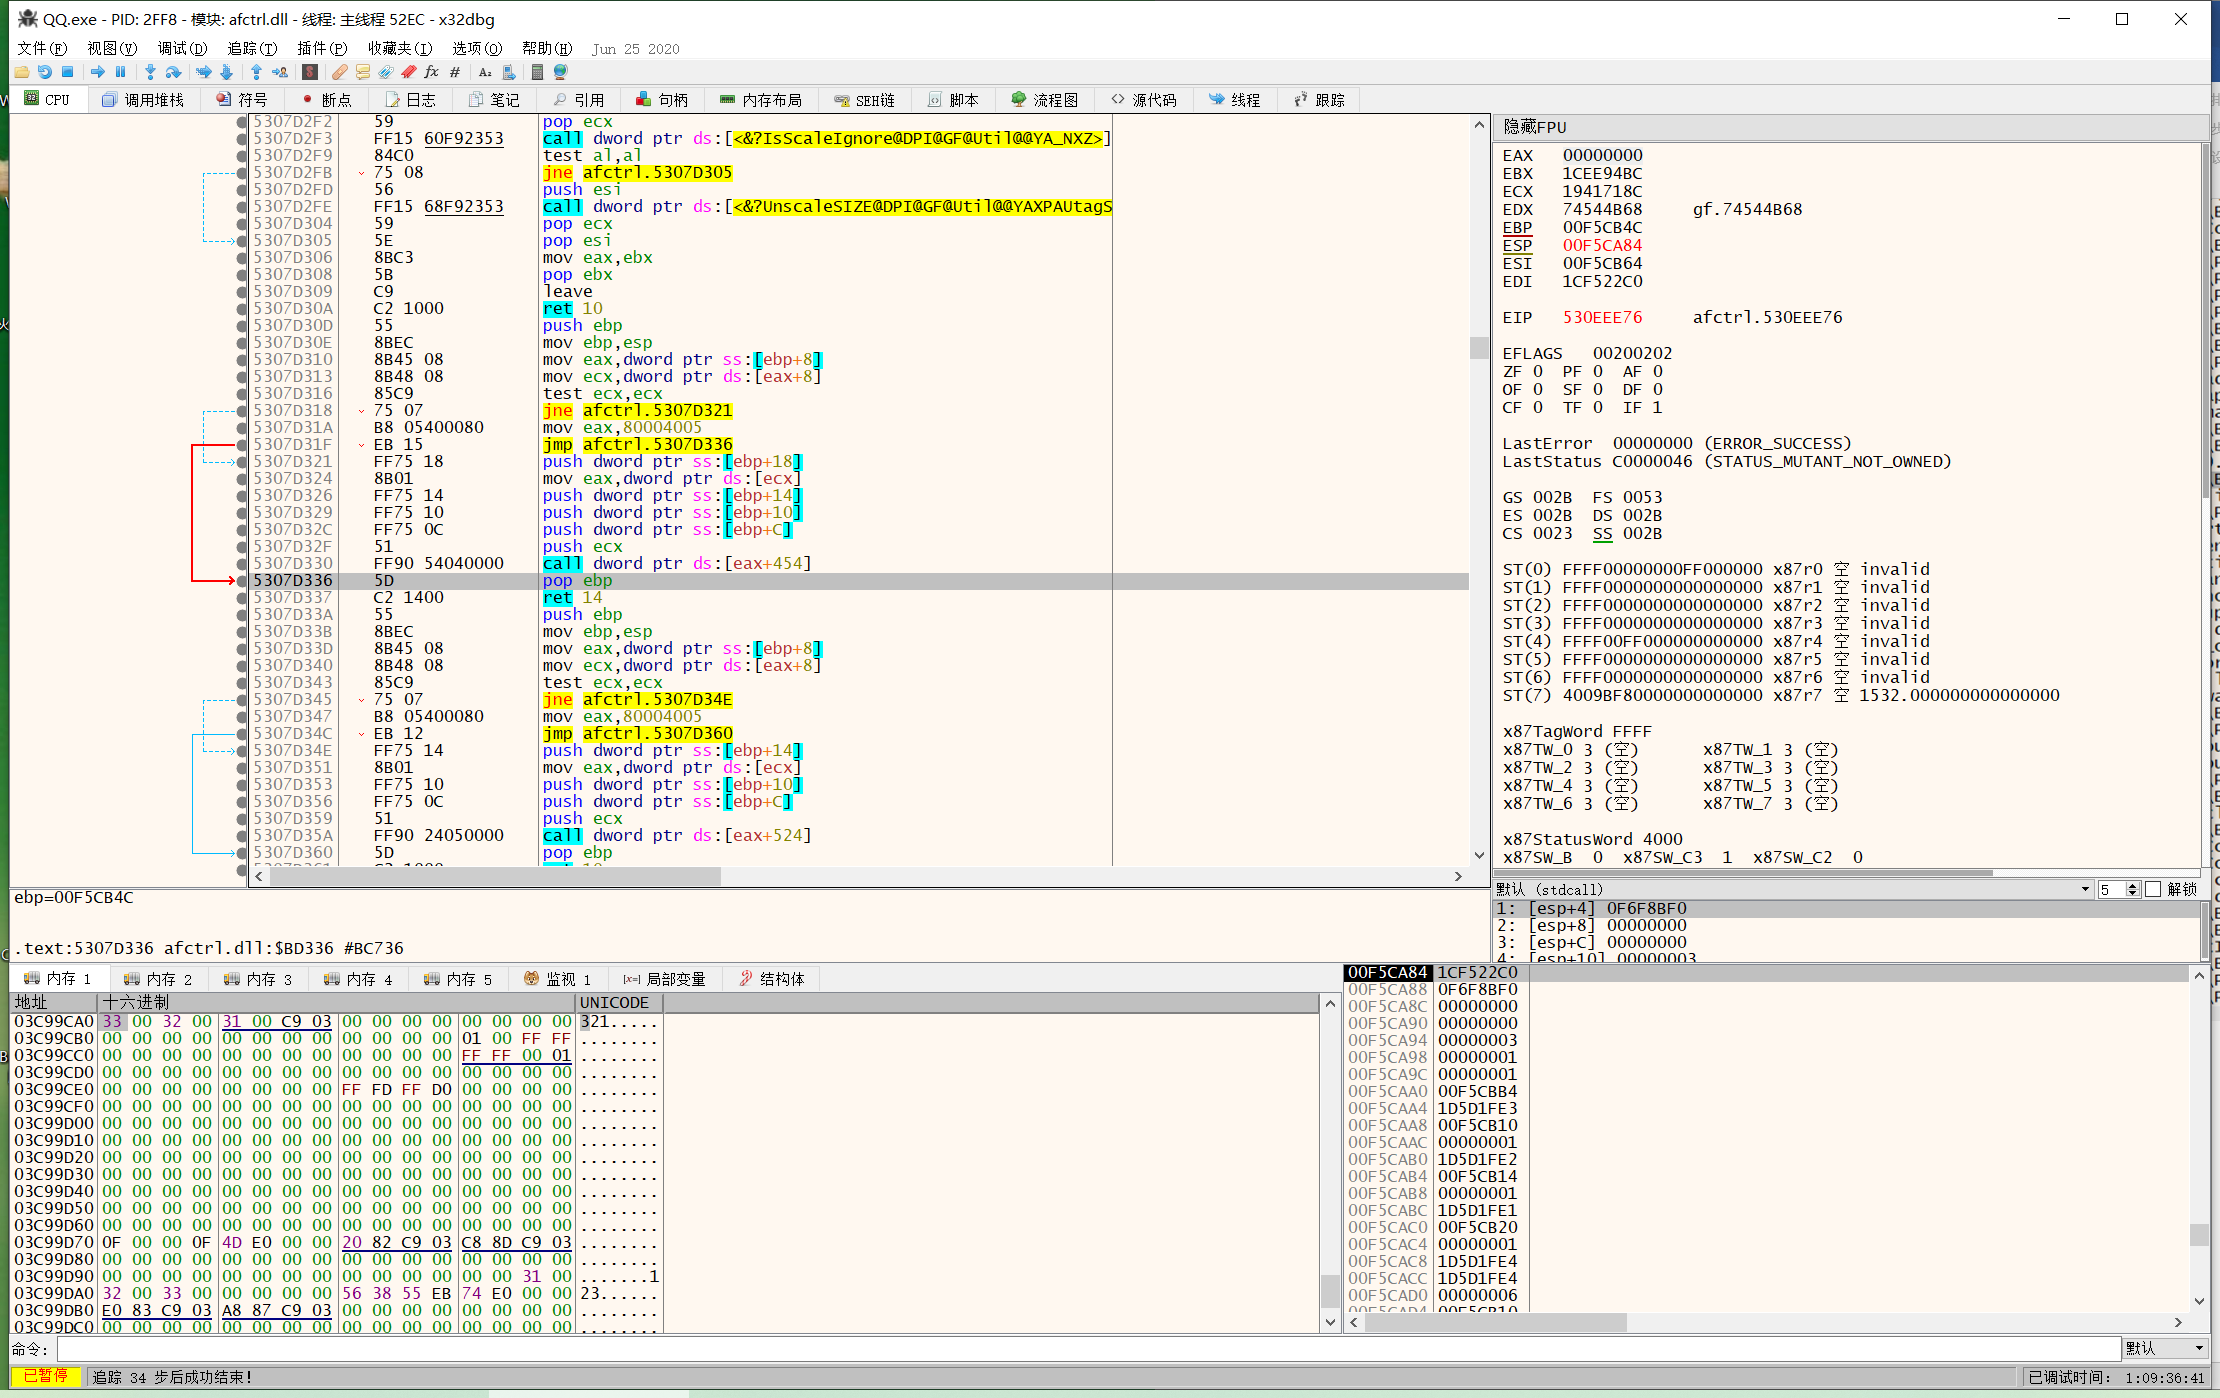Switch to the 断点 breakpoints tab
Image resolution: width=2220 pixels, height=1398 pixels.
coord(326,100)
